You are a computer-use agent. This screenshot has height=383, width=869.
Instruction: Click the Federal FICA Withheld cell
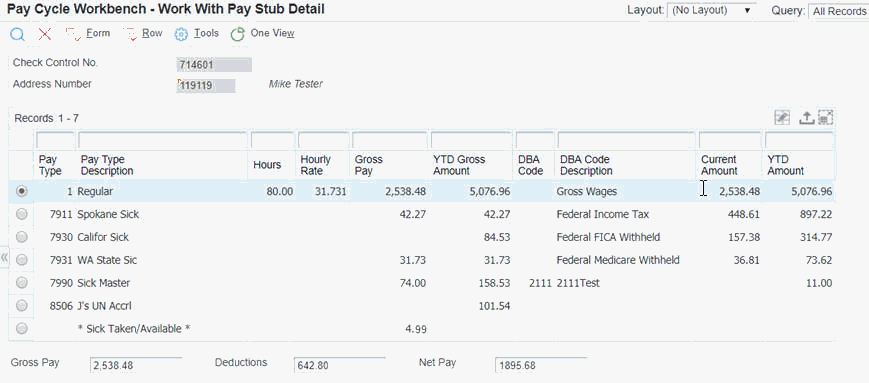[x=608, y=237]
